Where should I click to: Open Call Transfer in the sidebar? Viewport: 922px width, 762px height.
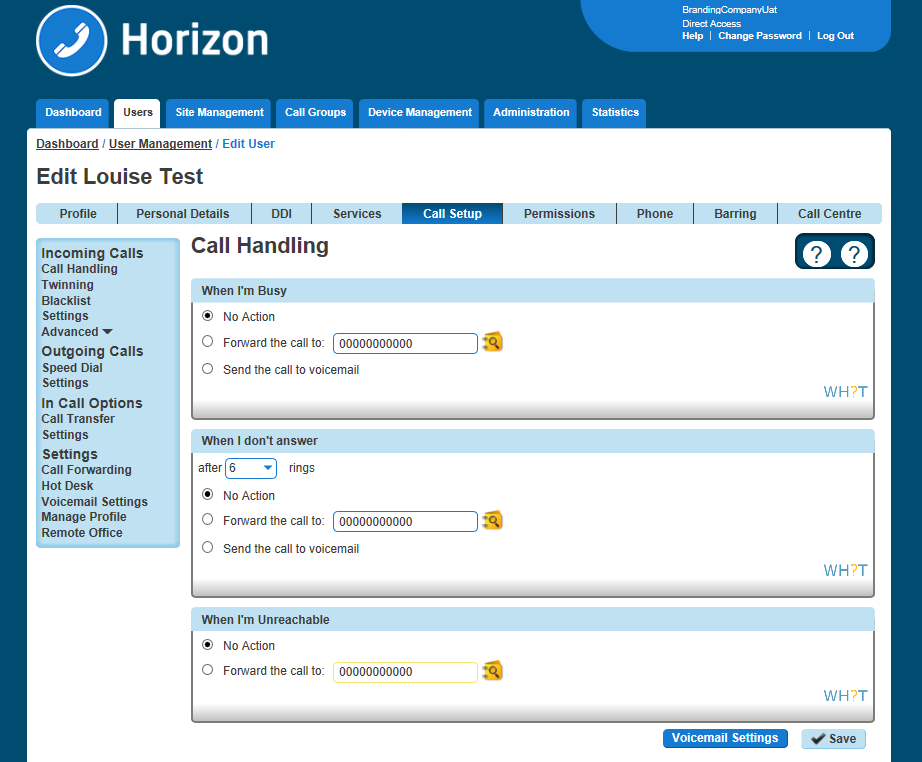(x=78, y=419)
